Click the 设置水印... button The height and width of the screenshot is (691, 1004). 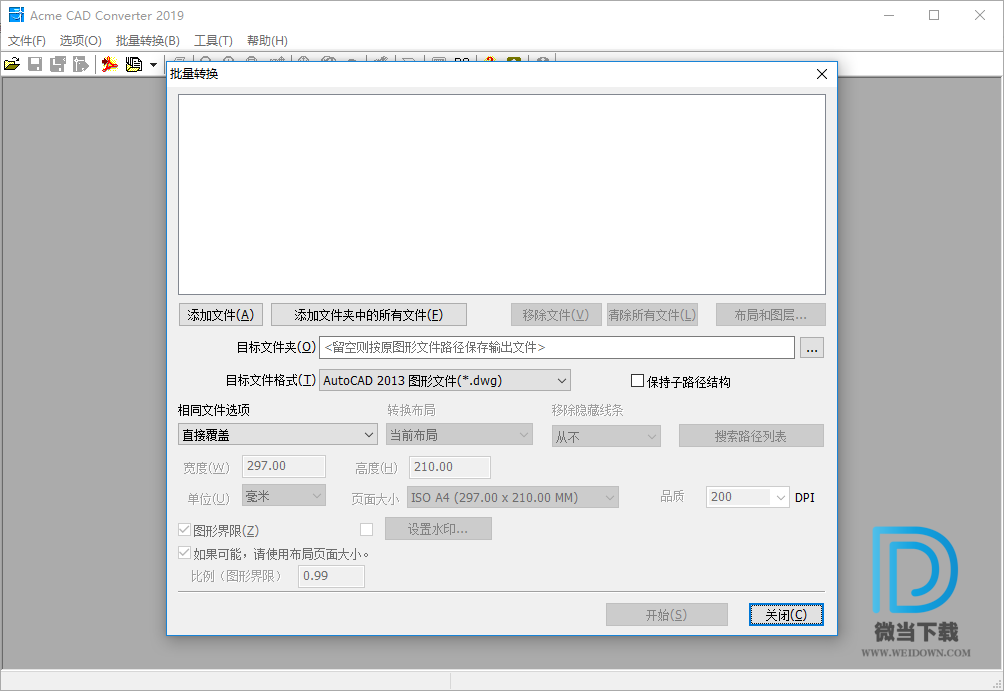(438, 529)
